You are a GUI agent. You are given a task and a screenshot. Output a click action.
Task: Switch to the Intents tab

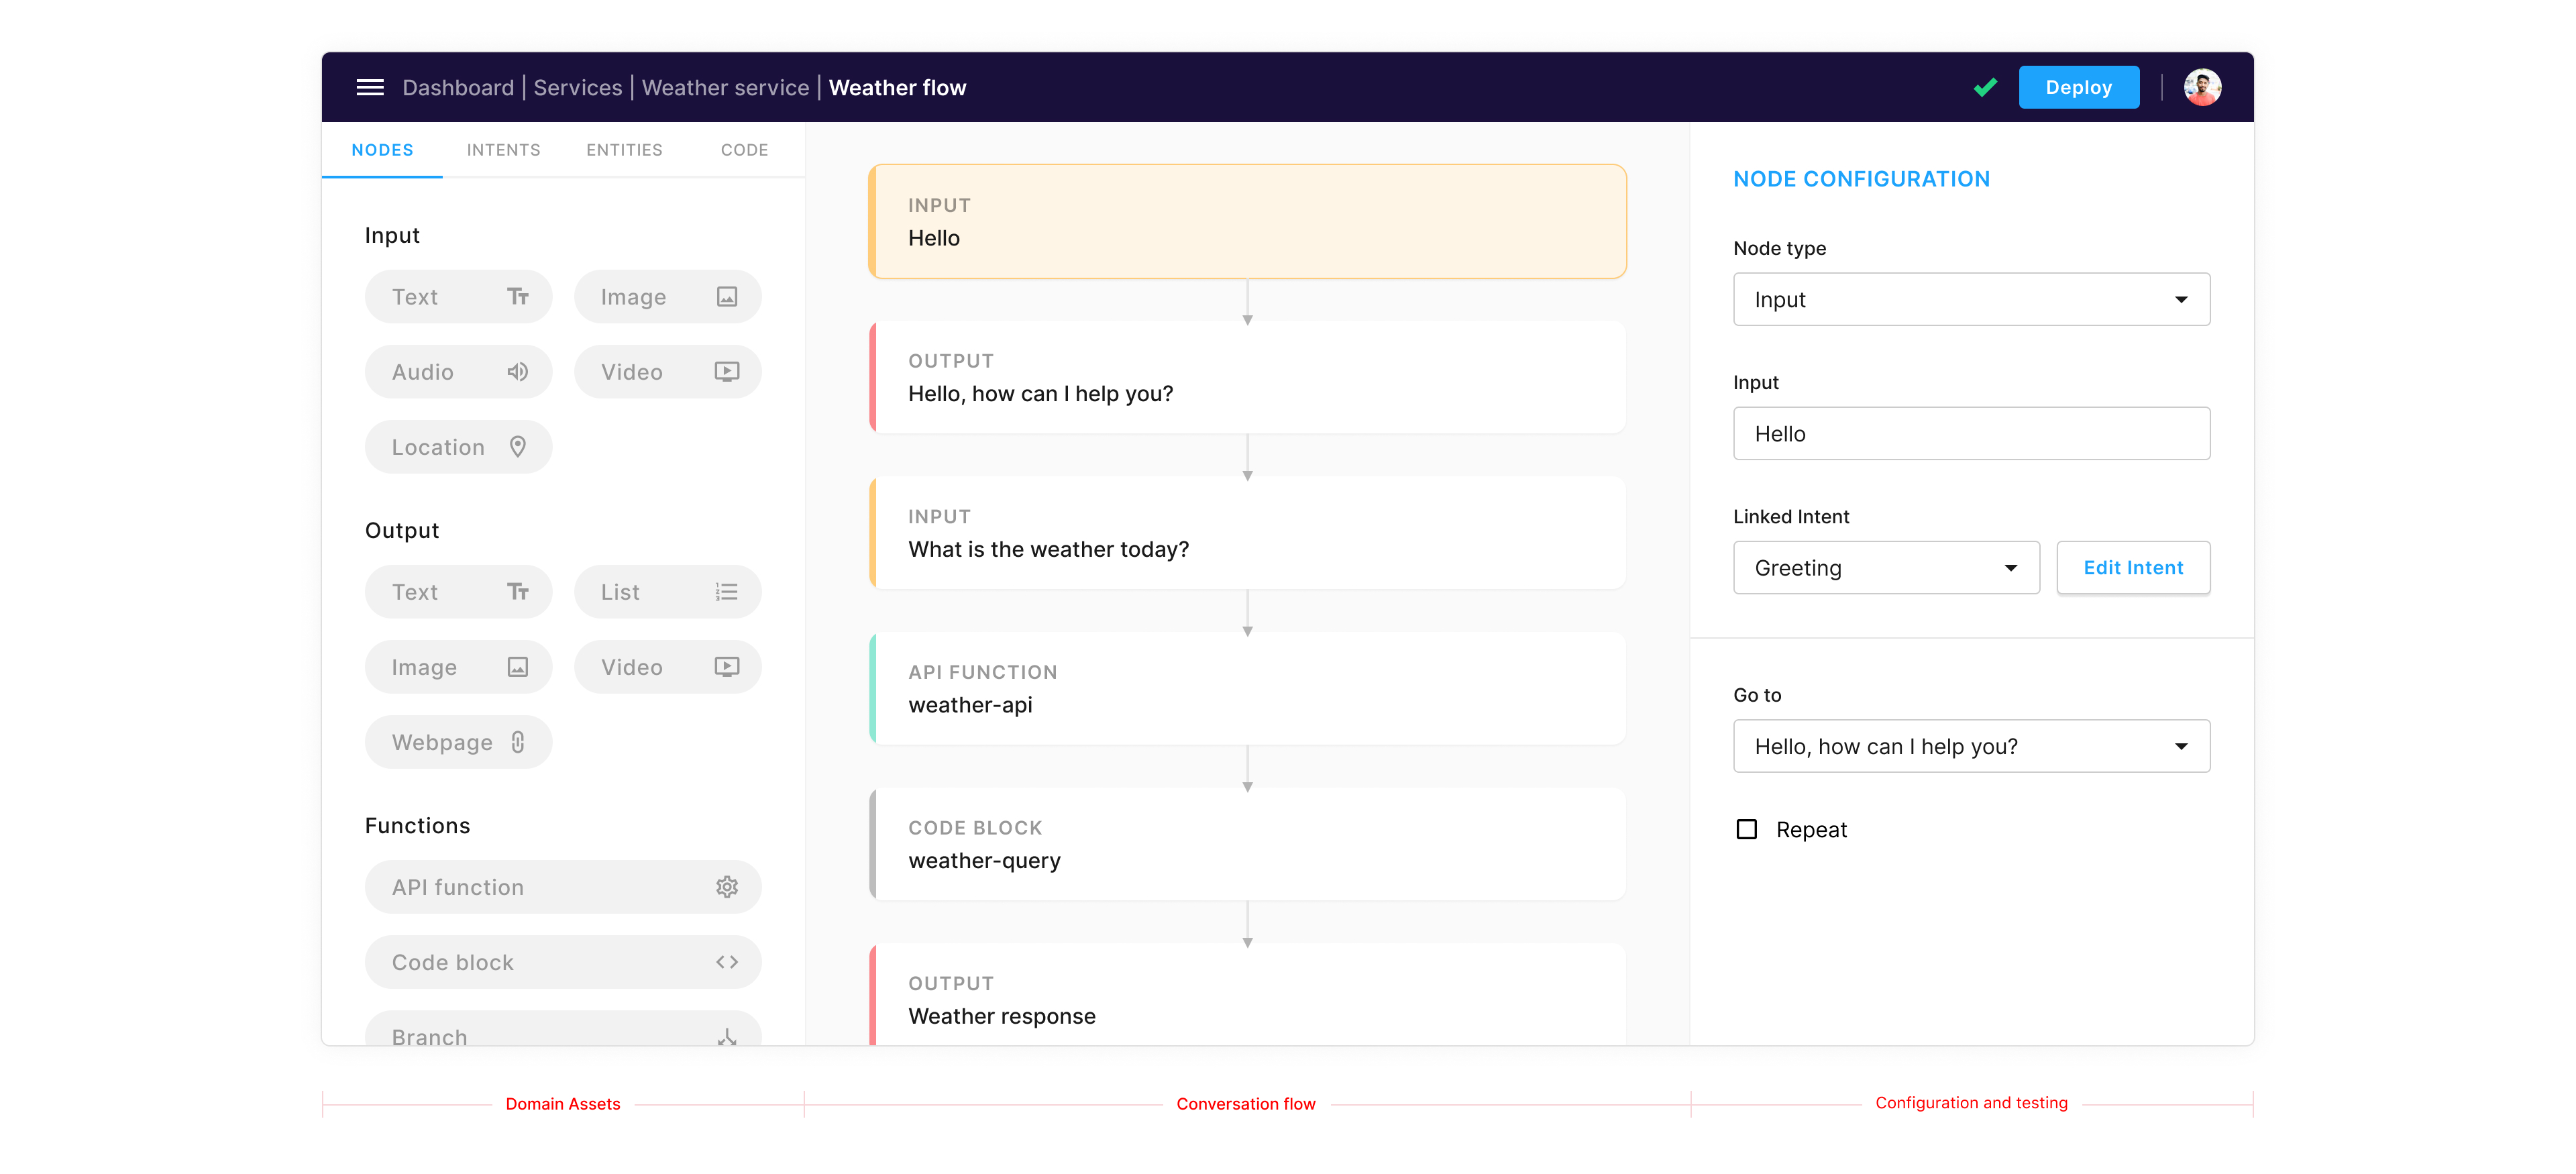coord(503,150)
